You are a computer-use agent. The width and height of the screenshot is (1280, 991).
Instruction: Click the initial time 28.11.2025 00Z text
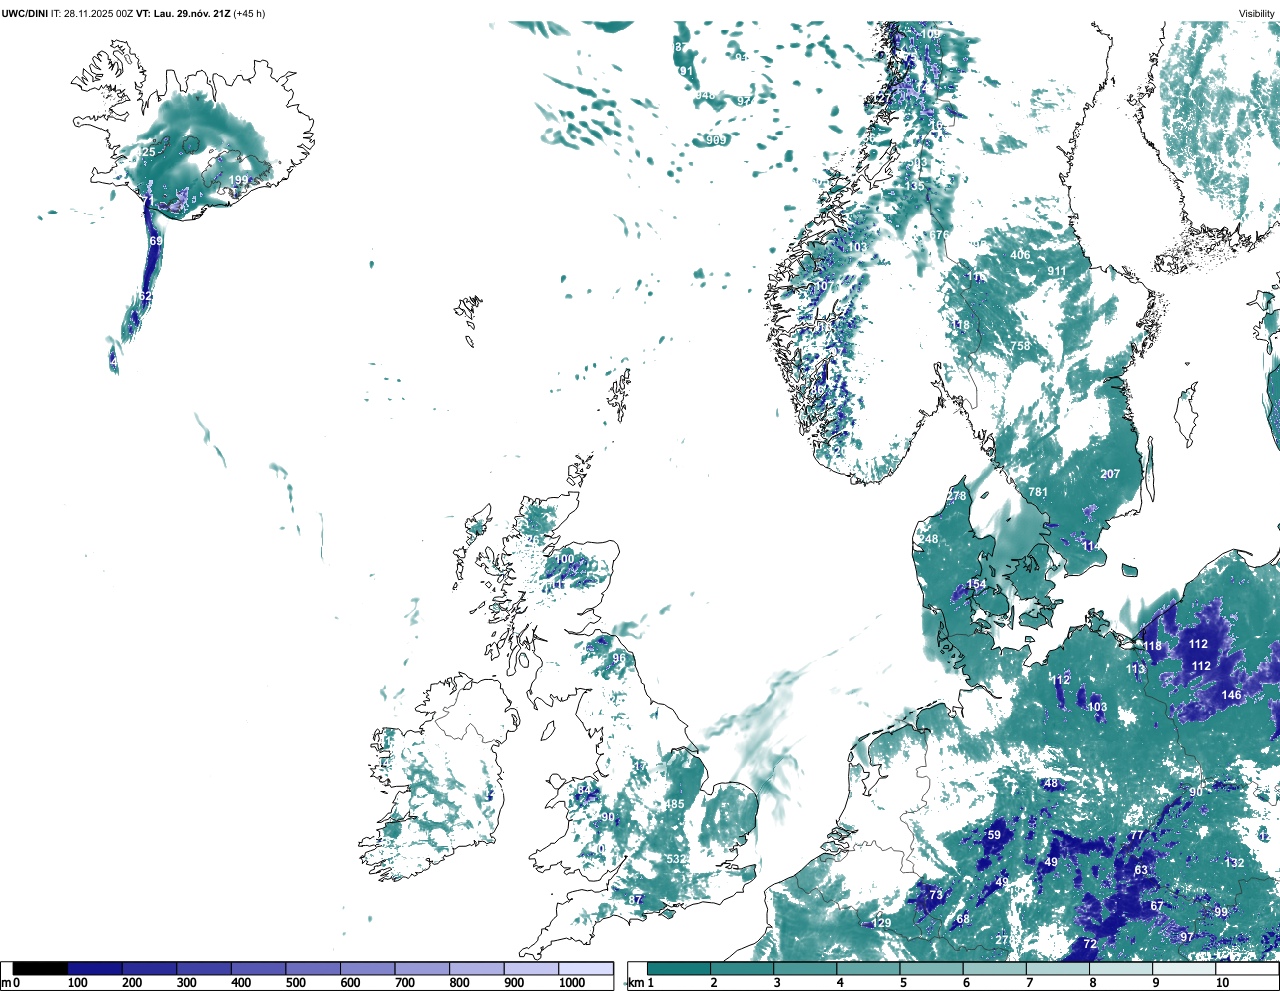pyautogui.click(x=98, y=13)
